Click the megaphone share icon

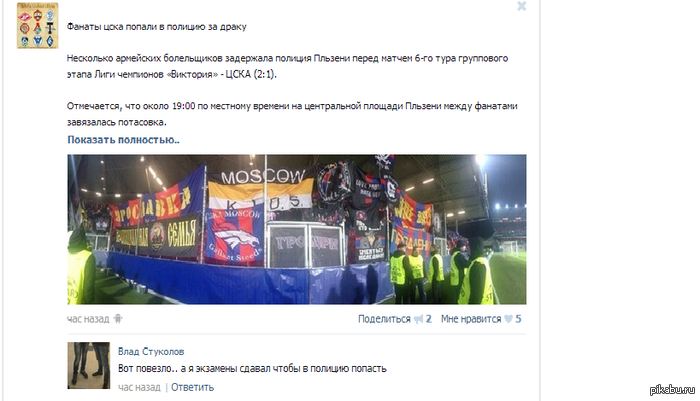(x=418, y=319)
